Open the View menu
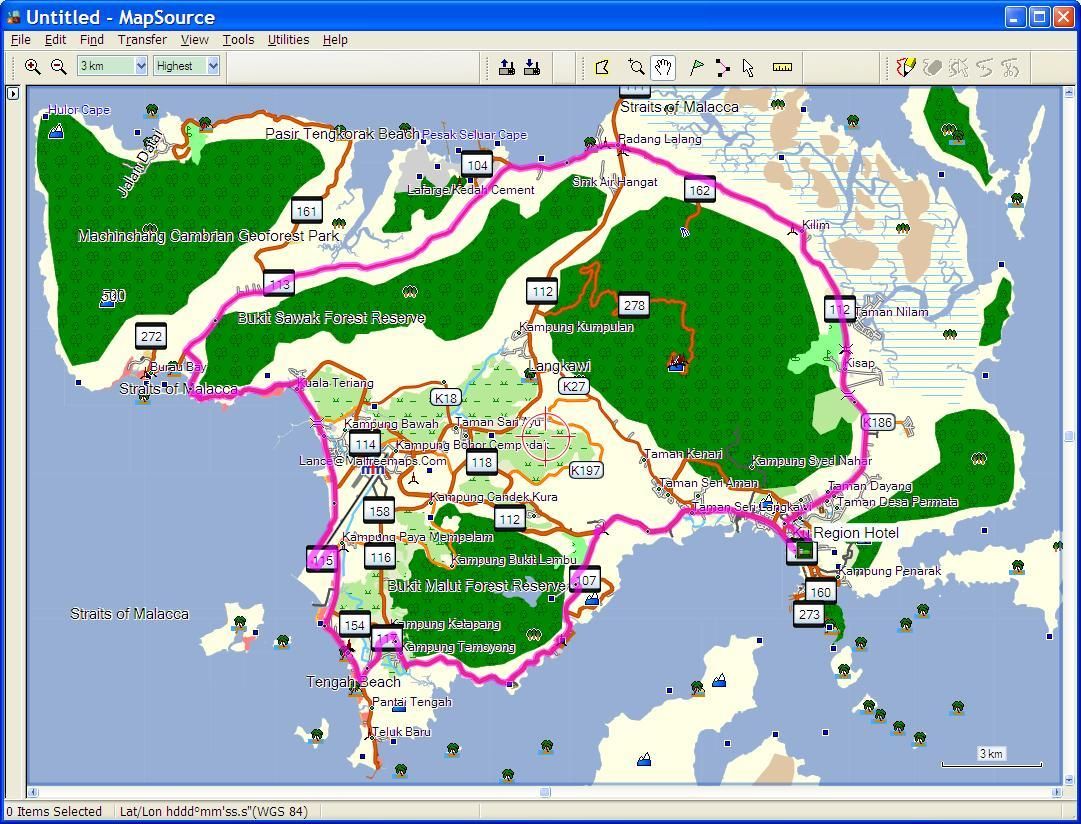The height and width of the screenshot is (824, 1081). coord(194,39)
